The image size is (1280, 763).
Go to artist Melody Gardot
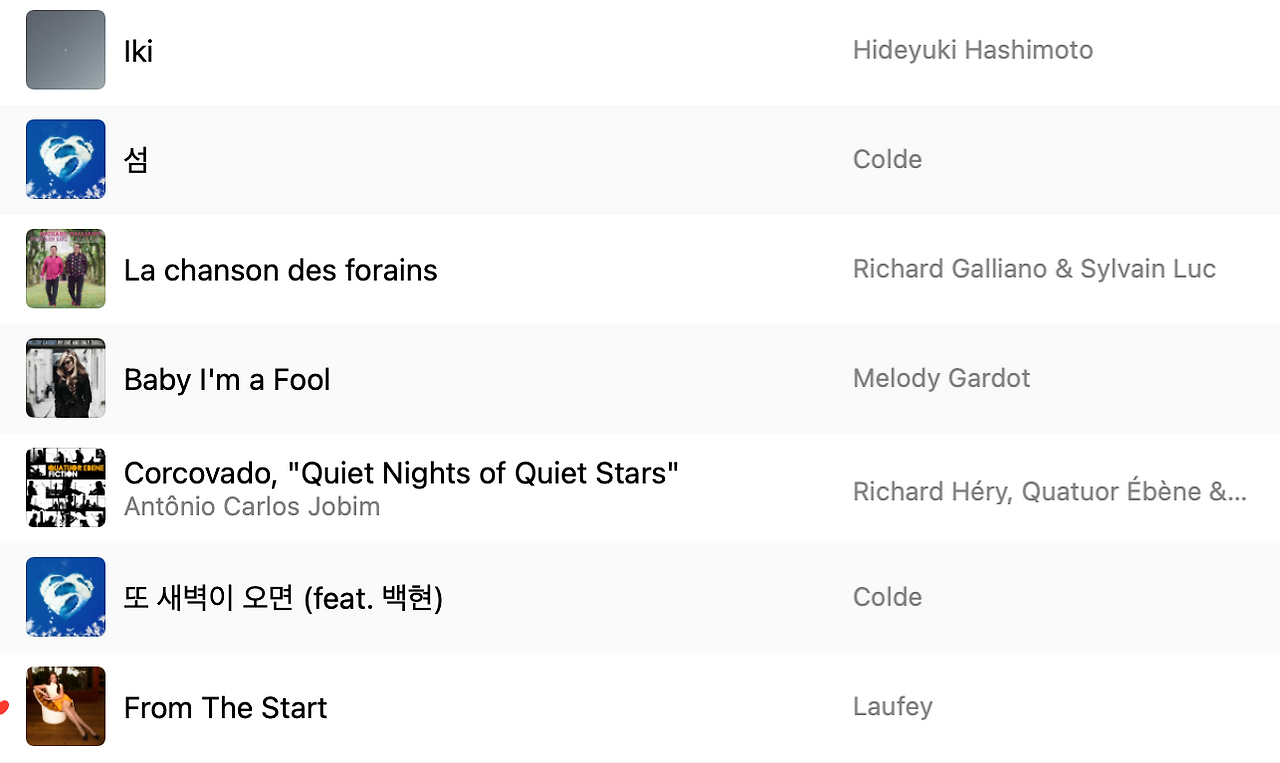(x=941, y=378)
